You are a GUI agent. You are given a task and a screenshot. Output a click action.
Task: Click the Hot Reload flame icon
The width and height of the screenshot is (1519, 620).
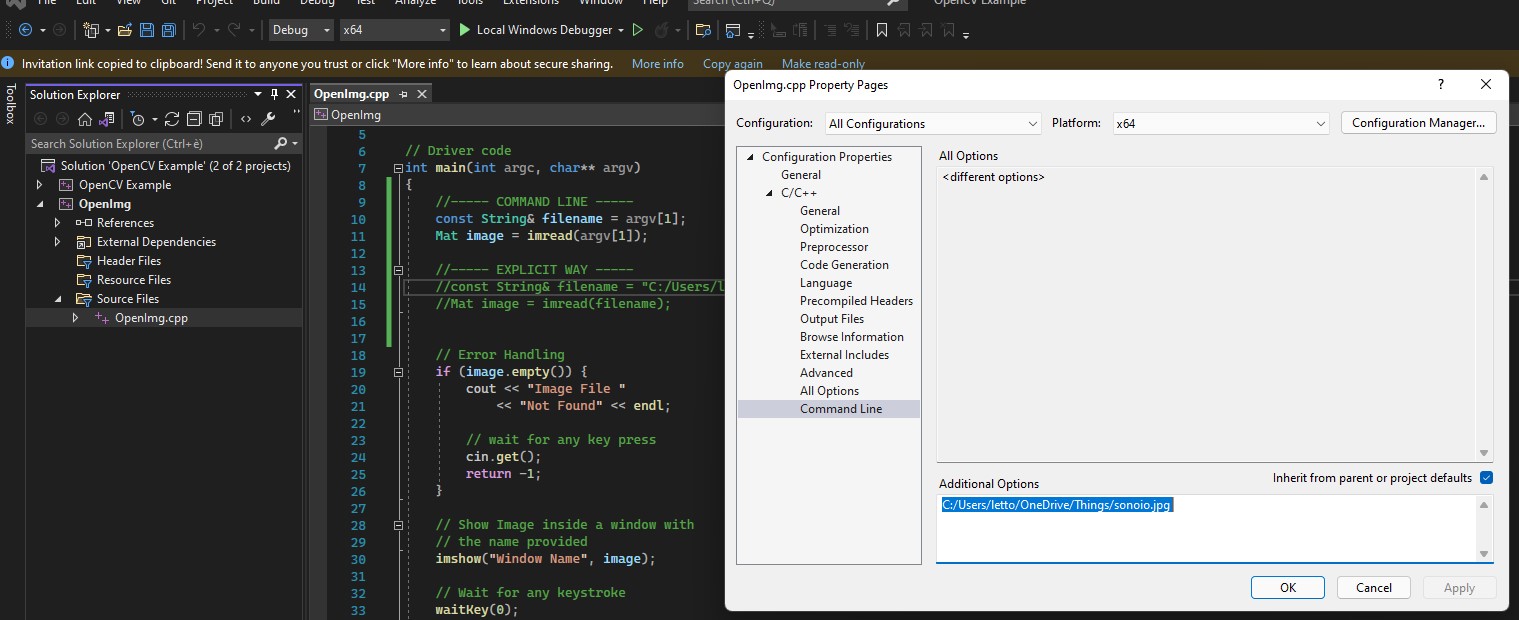tap(661, 30)
